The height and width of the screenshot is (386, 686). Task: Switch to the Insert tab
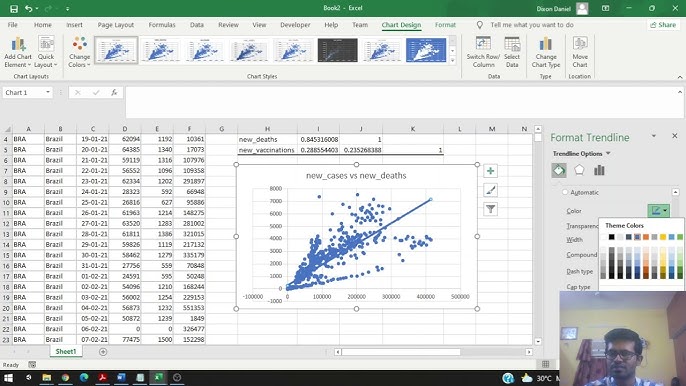pyautogui.click(x=74, y=25)
